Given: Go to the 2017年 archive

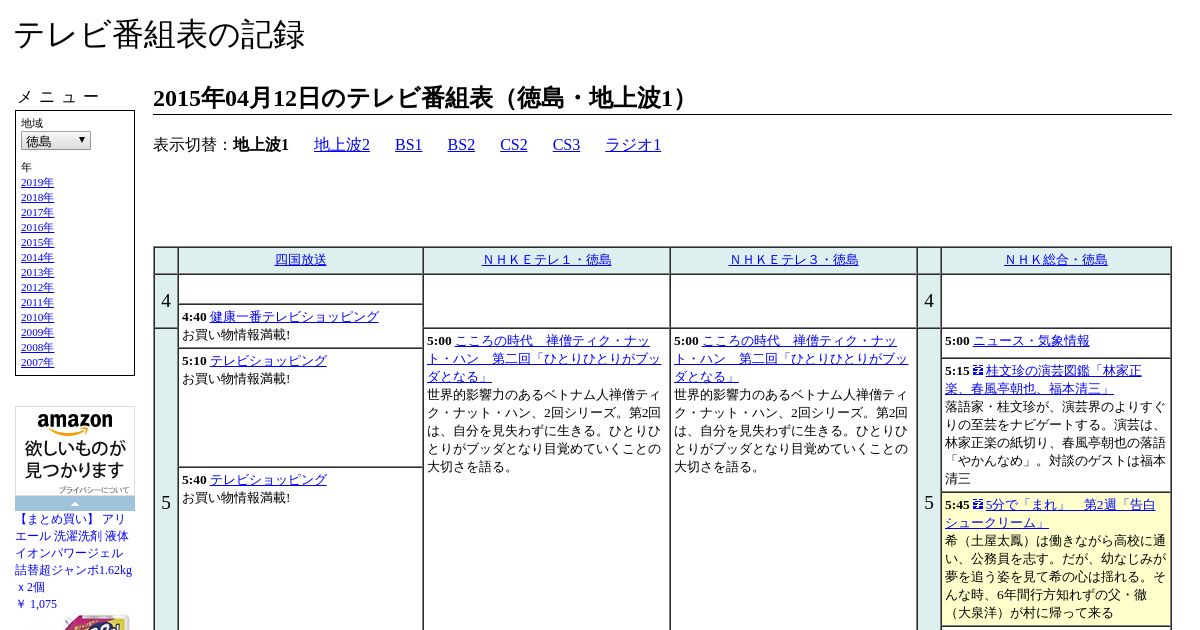Looking at the screenshot, I should (x=37, y=212).
